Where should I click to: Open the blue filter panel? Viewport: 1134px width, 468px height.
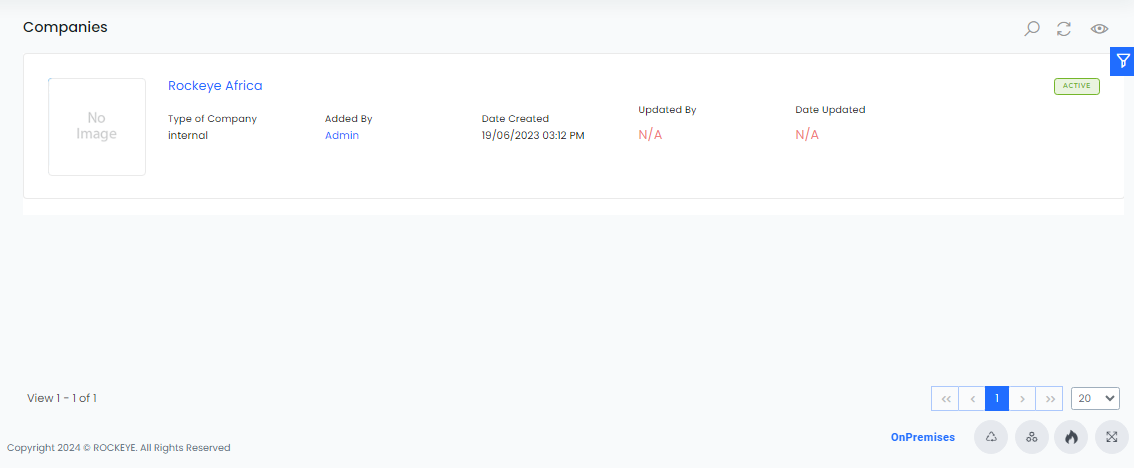[1122, 61]
